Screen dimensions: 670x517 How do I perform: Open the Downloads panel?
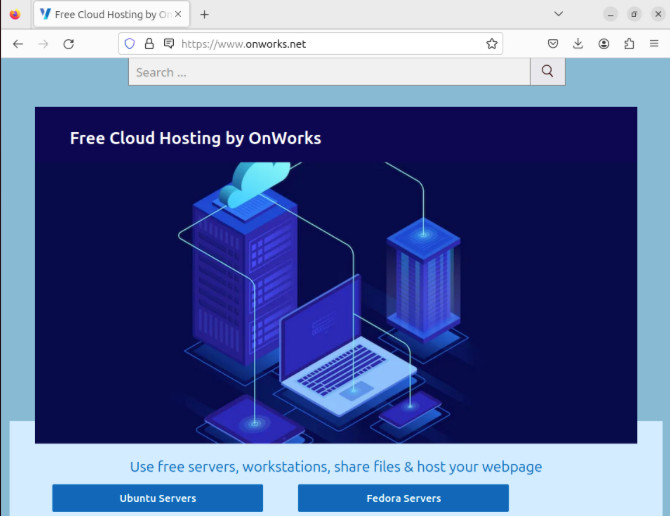[x=578, y=44]
